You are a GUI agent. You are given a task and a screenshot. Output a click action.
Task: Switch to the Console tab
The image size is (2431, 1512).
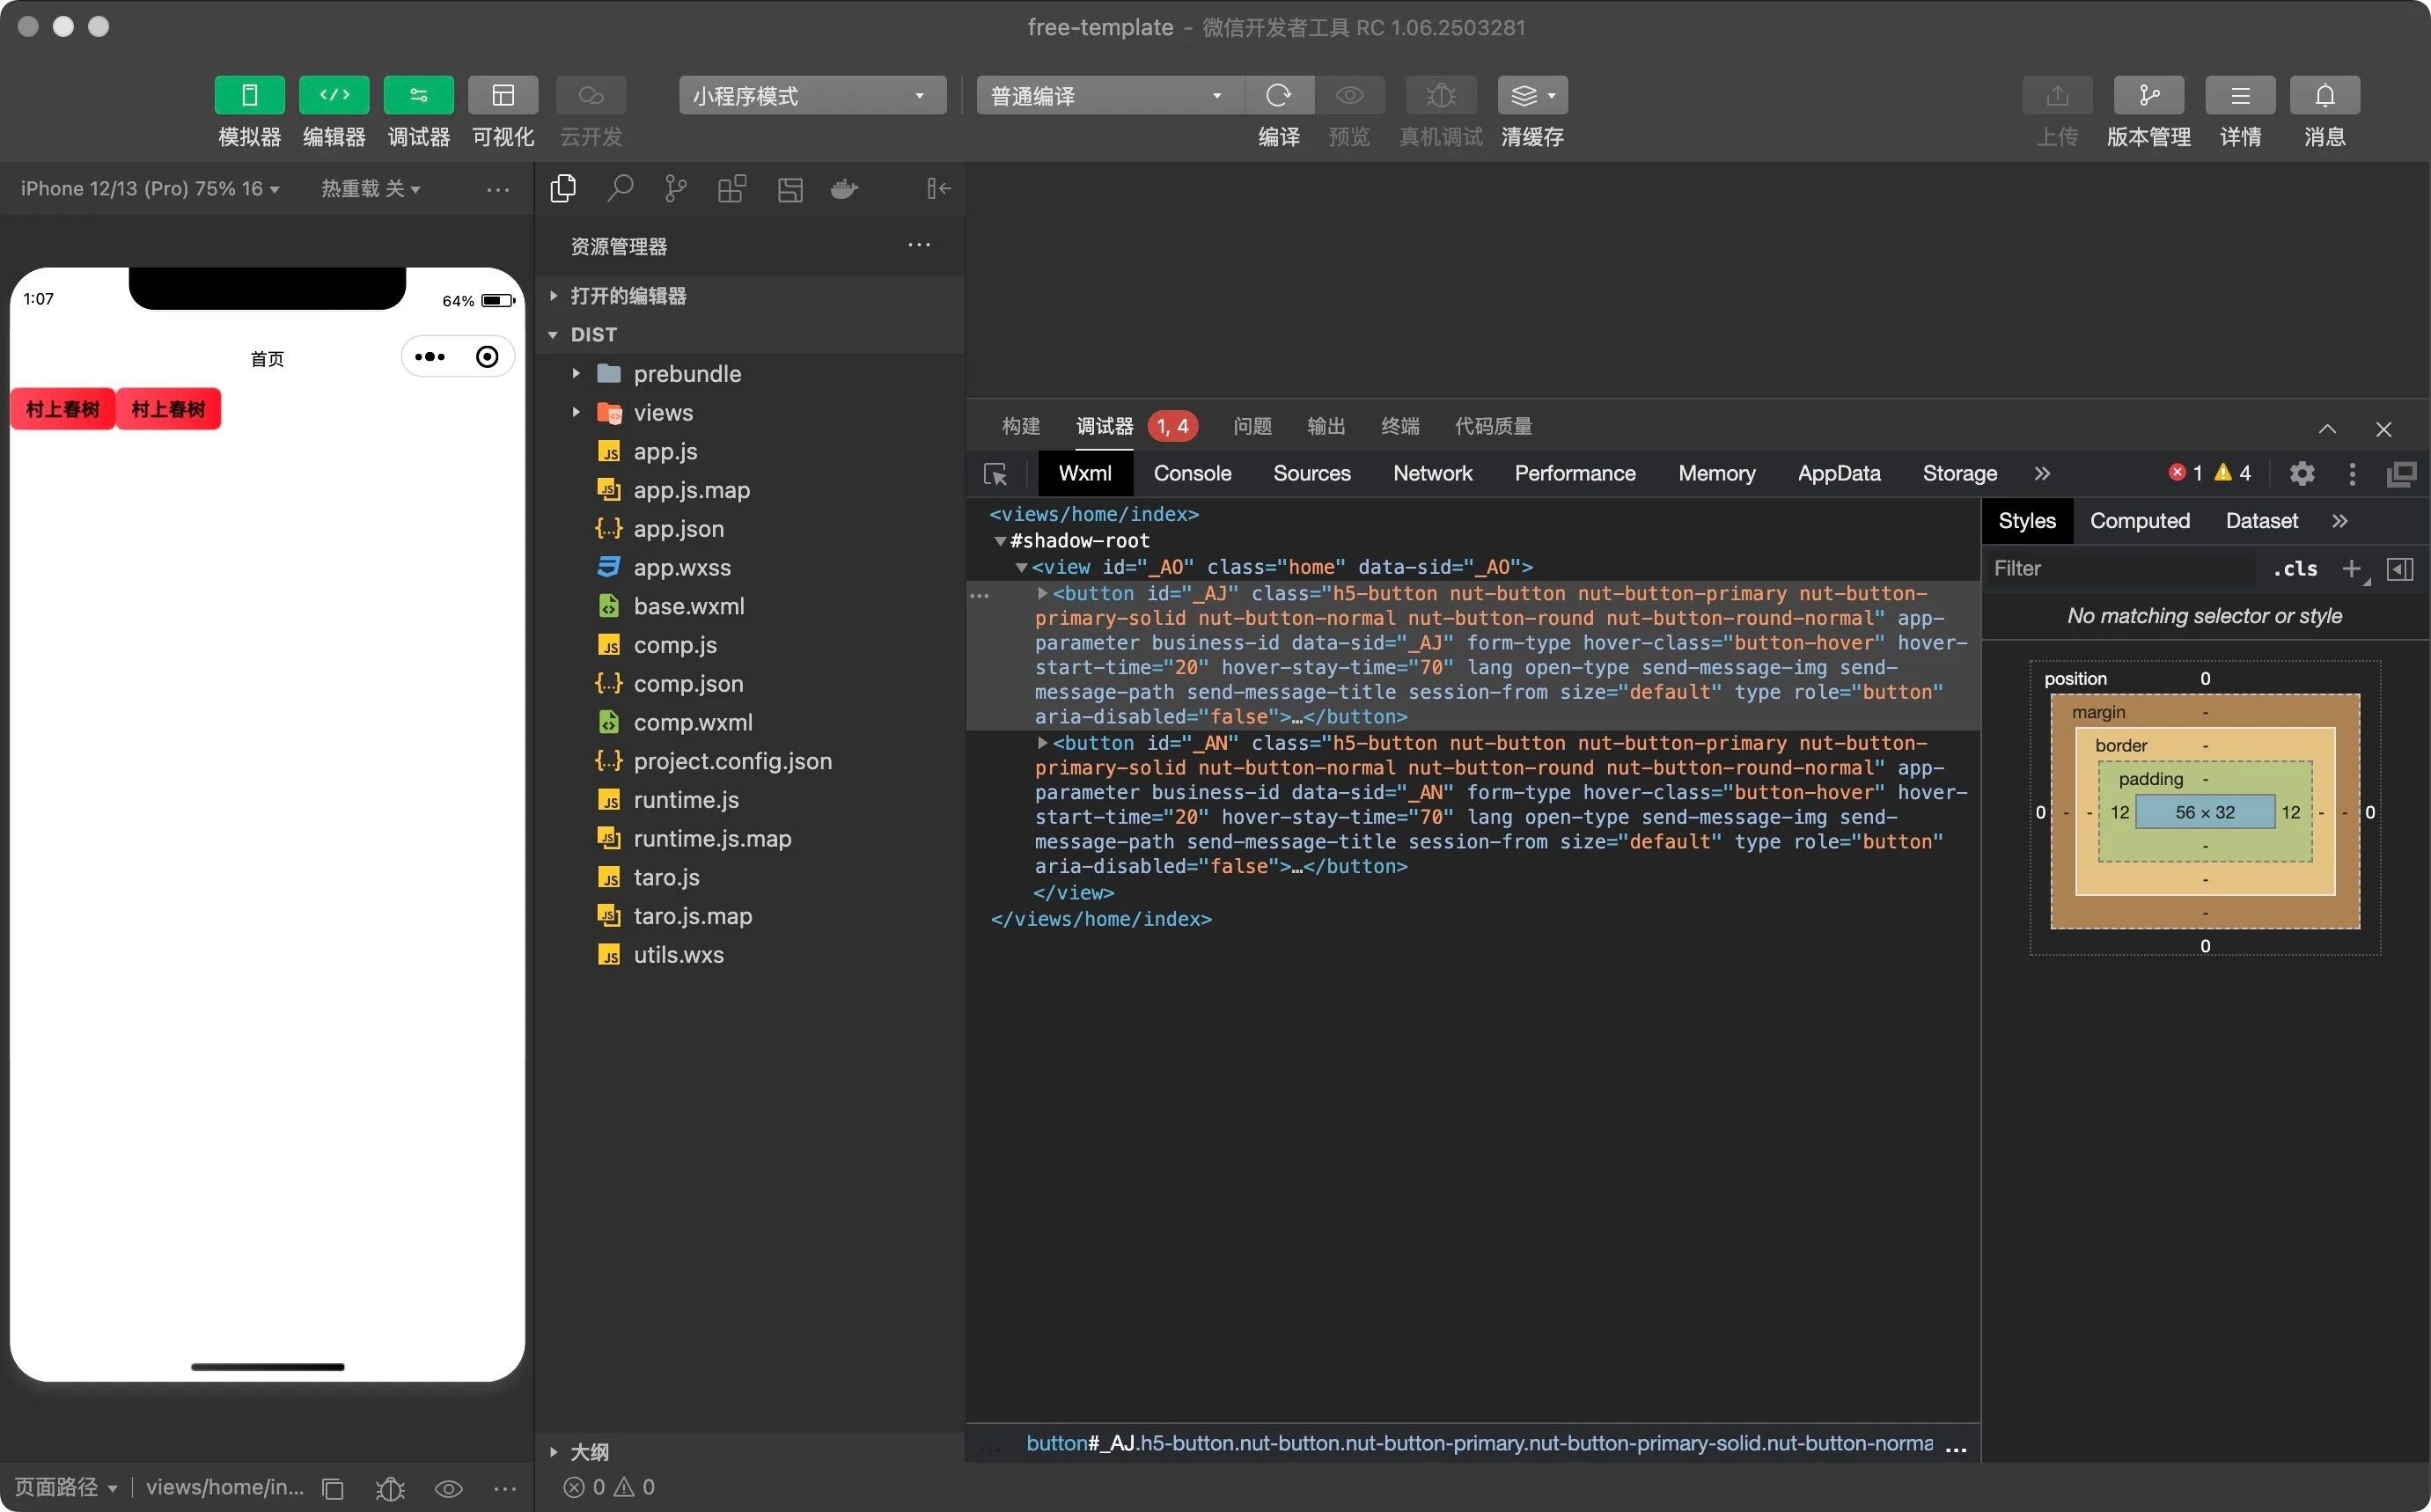1192,473
